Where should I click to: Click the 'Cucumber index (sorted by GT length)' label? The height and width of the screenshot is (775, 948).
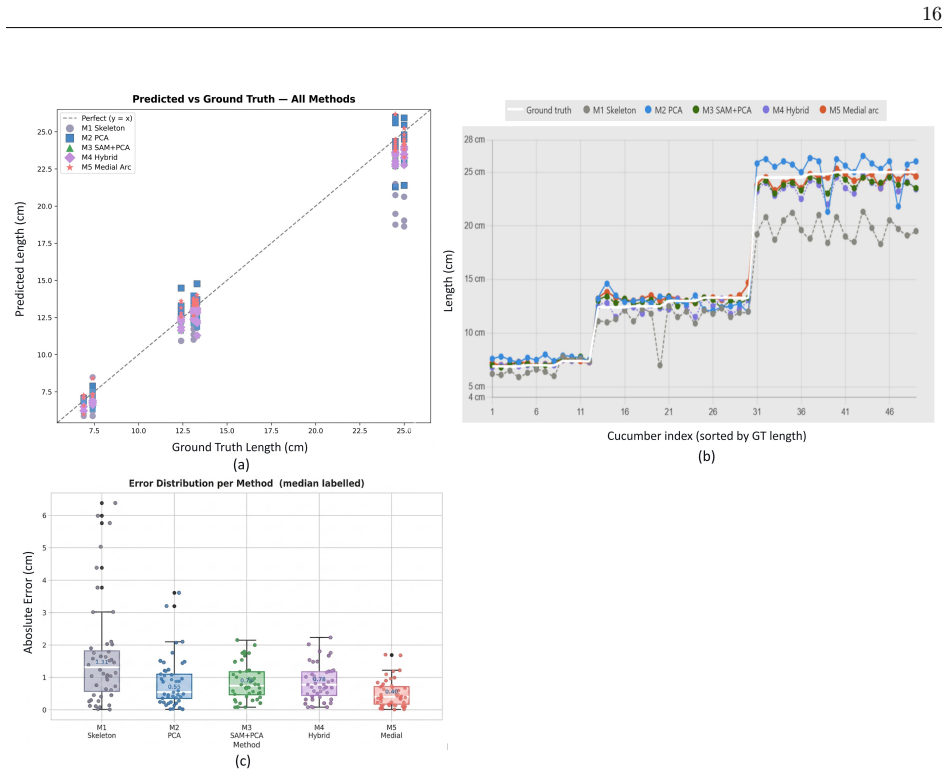[707, 436]
